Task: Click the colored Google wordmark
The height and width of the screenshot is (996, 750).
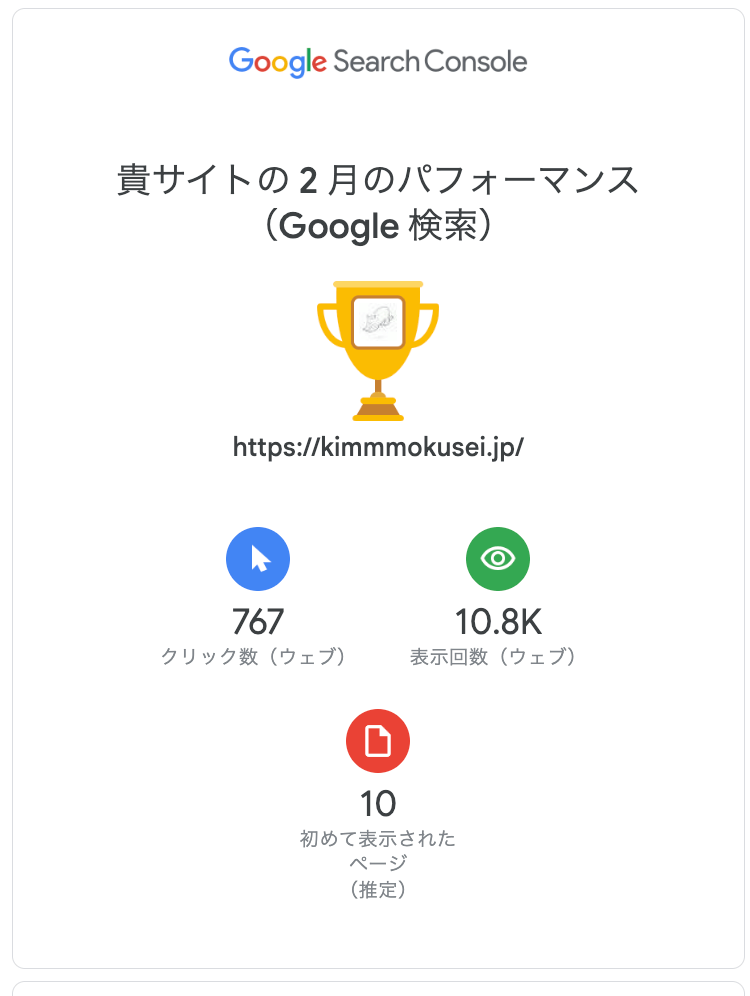Action: click(x=277, y=62)
